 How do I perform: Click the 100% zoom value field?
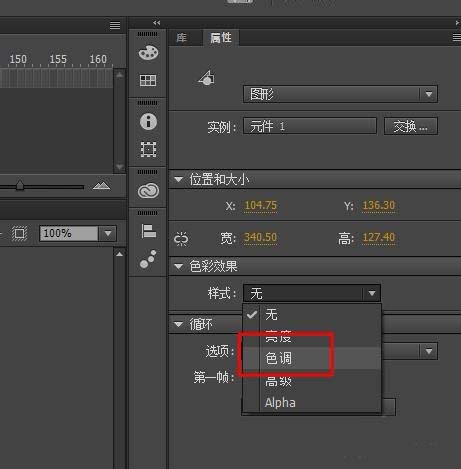point(69,233)
